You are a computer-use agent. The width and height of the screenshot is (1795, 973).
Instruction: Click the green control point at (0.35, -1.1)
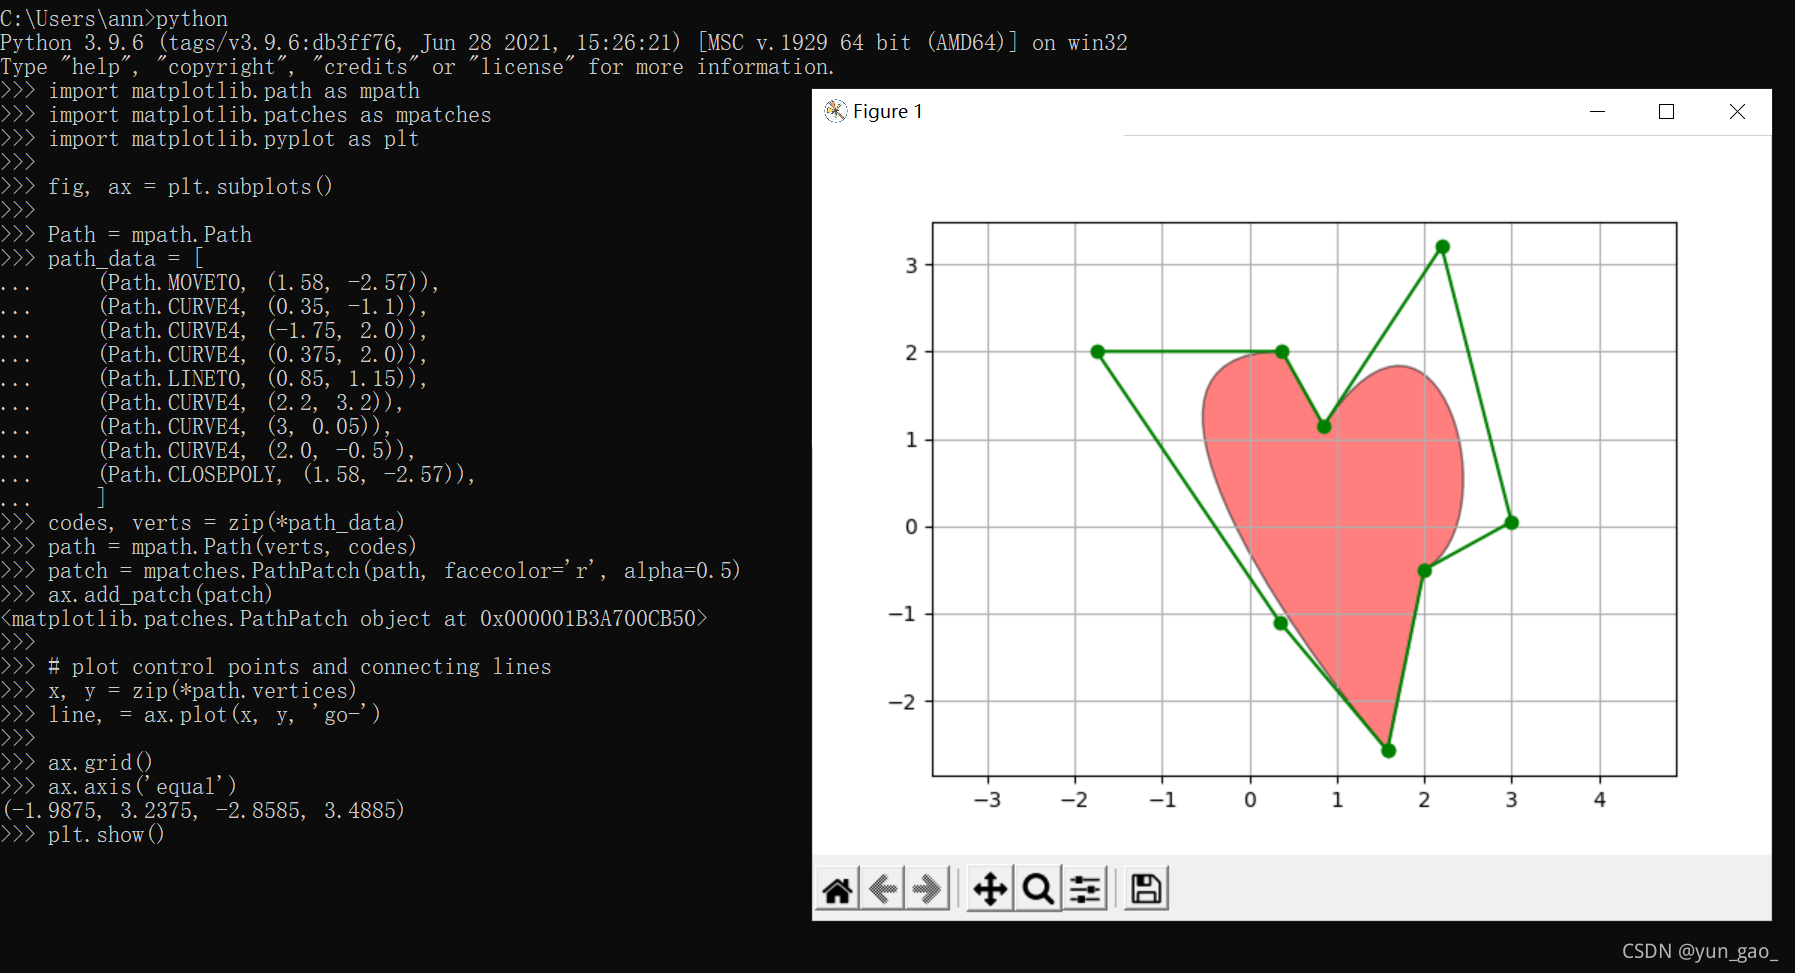[x=1280, y=623]
